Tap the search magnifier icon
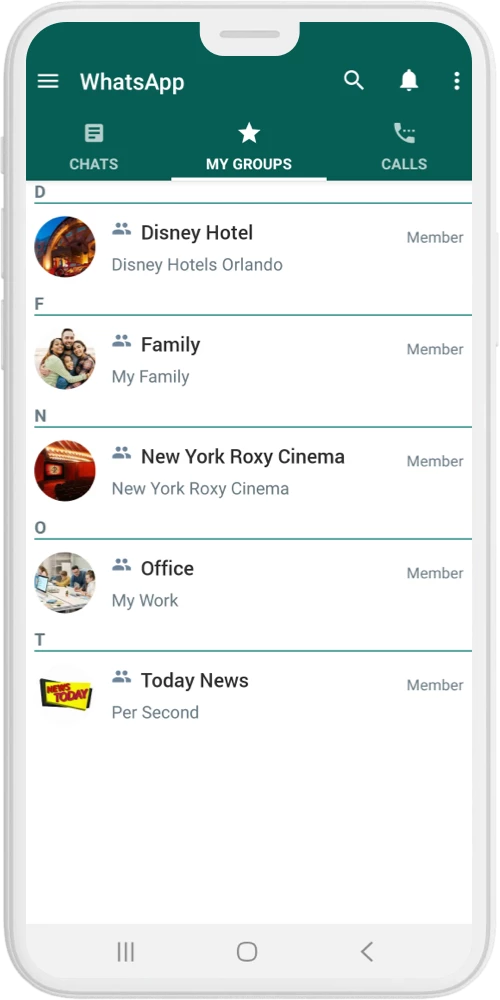 point(353,80)
